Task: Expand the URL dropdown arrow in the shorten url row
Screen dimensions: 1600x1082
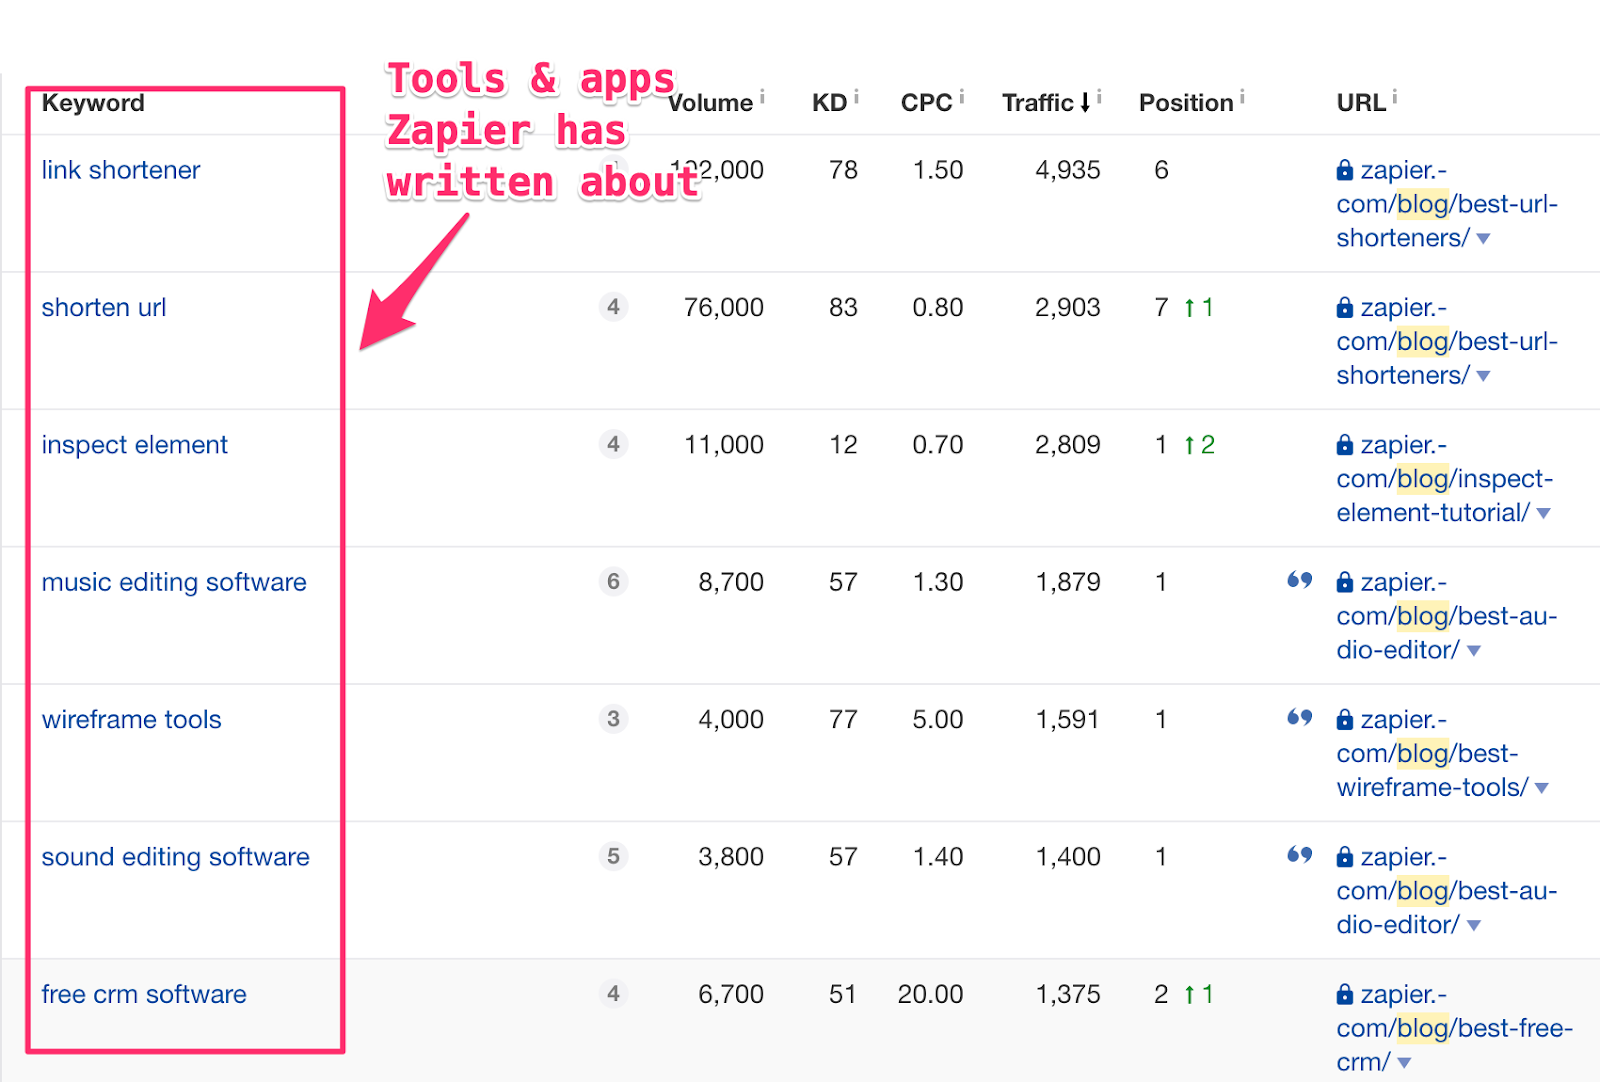Action: [x=1483, y=376]
